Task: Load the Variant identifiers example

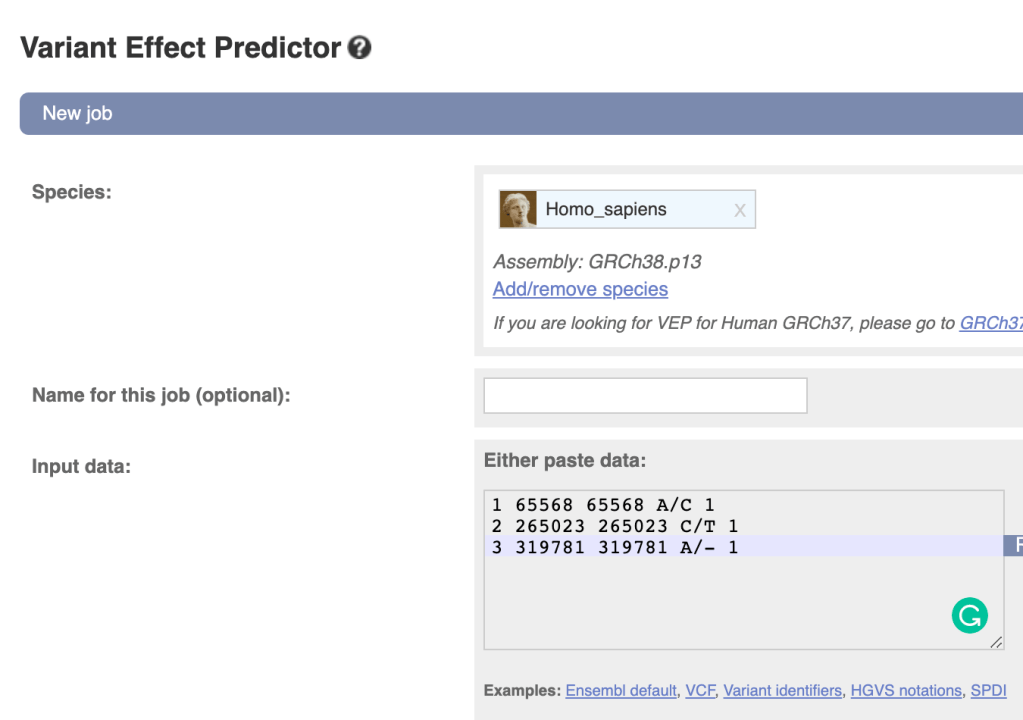Action: point(782,691)
